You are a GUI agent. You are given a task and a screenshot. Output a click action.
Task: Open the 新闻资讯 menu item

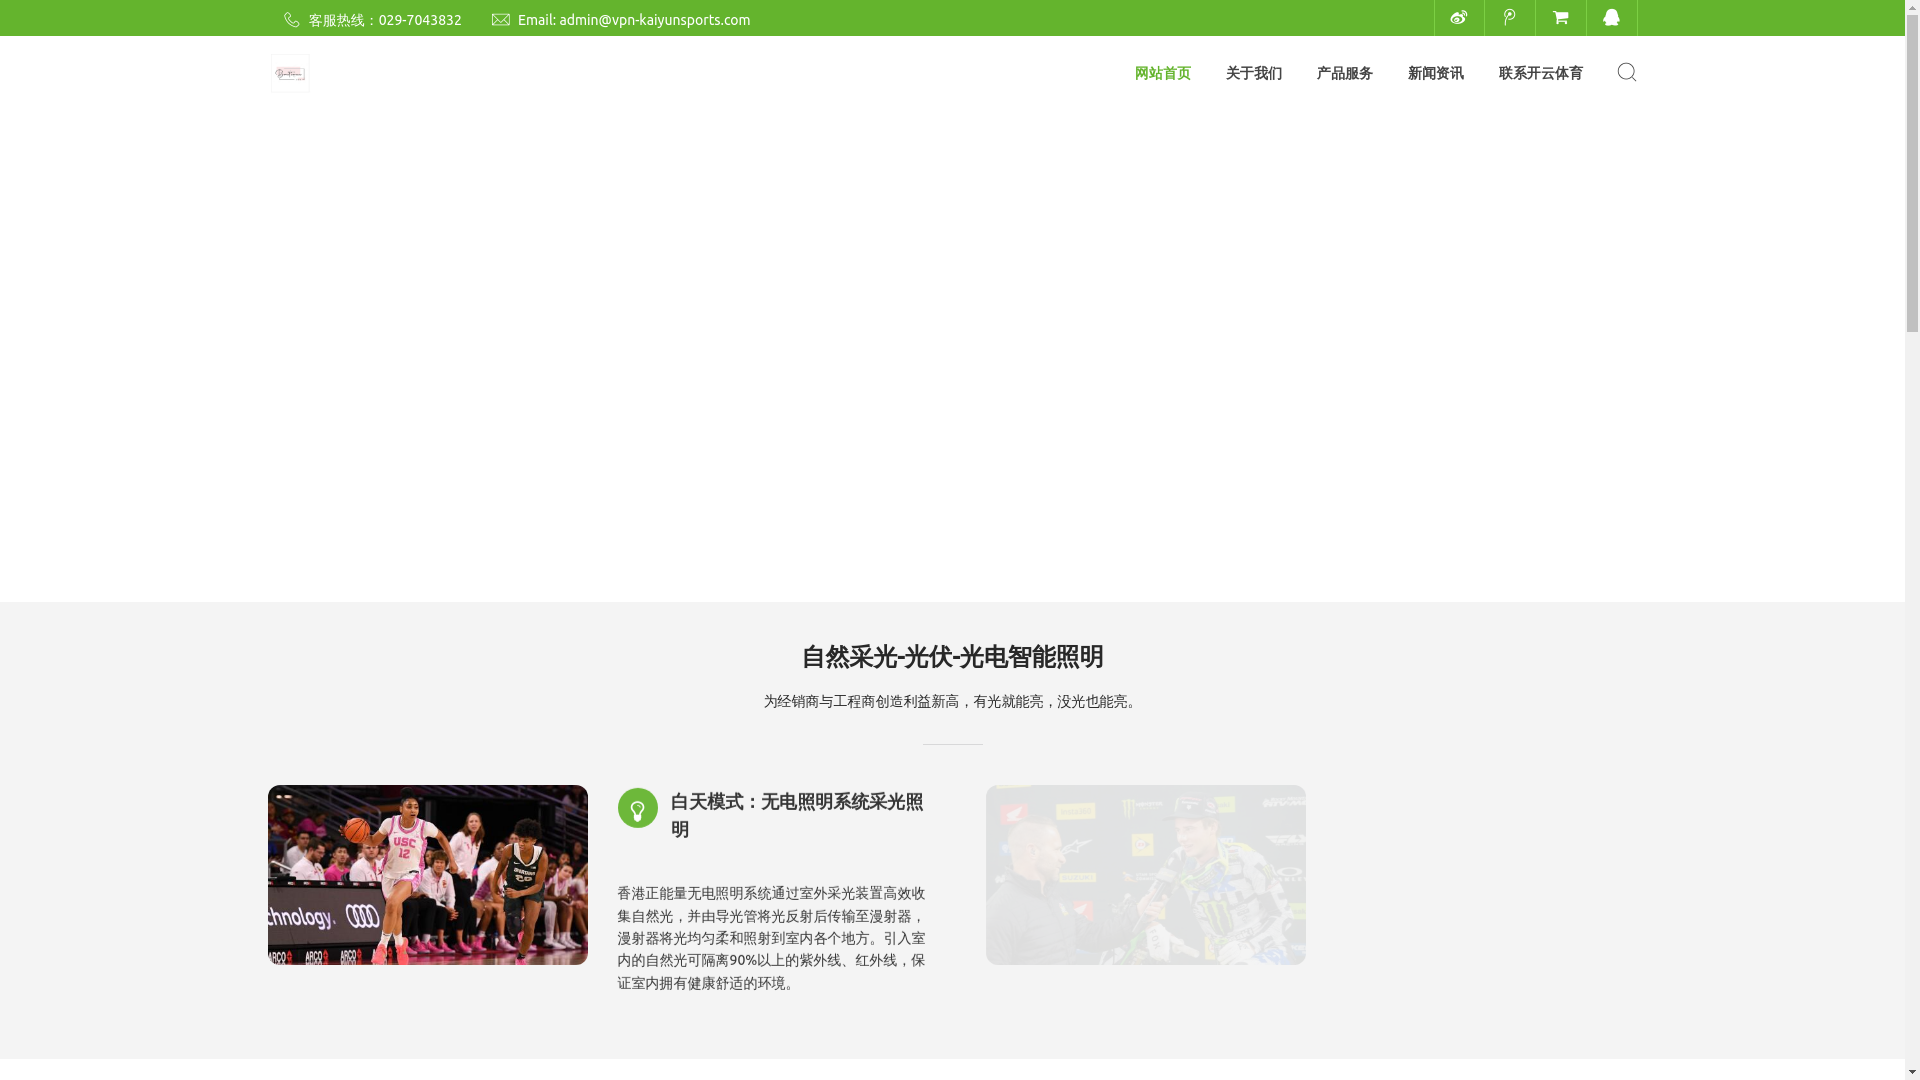1436,73
